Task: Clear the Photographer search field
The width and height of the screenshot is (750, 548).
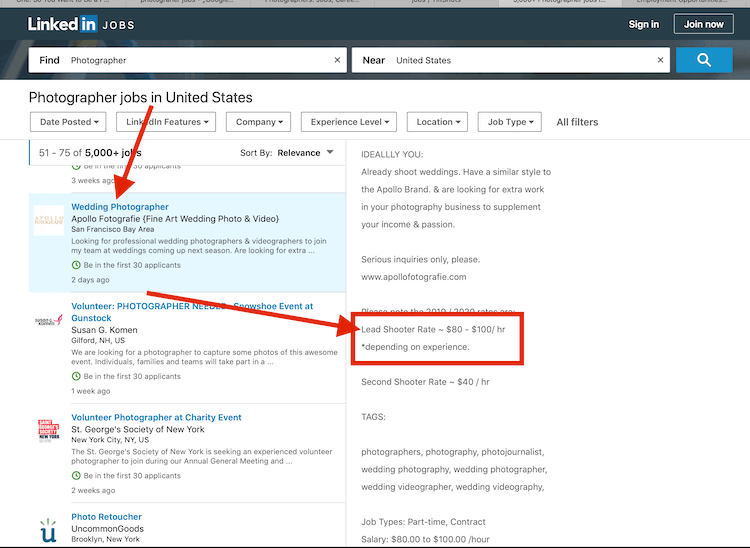Action: click(337, 60)
